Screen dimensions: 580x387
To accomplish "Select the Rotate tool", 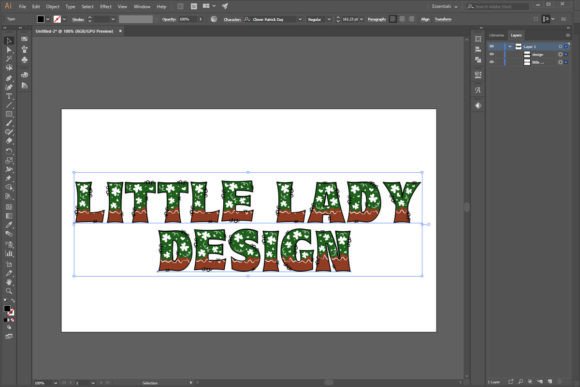I will pos(9,151).
